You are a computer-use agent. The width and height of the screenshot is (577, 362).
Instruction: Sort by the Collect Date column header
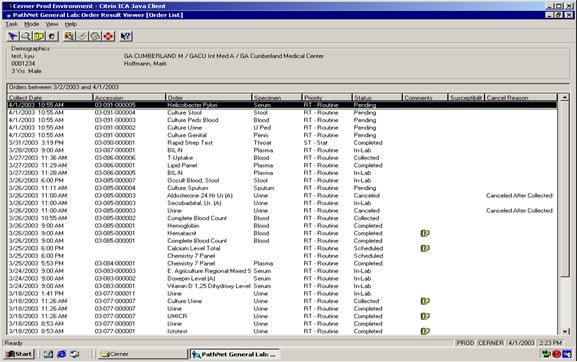point(50,97)
